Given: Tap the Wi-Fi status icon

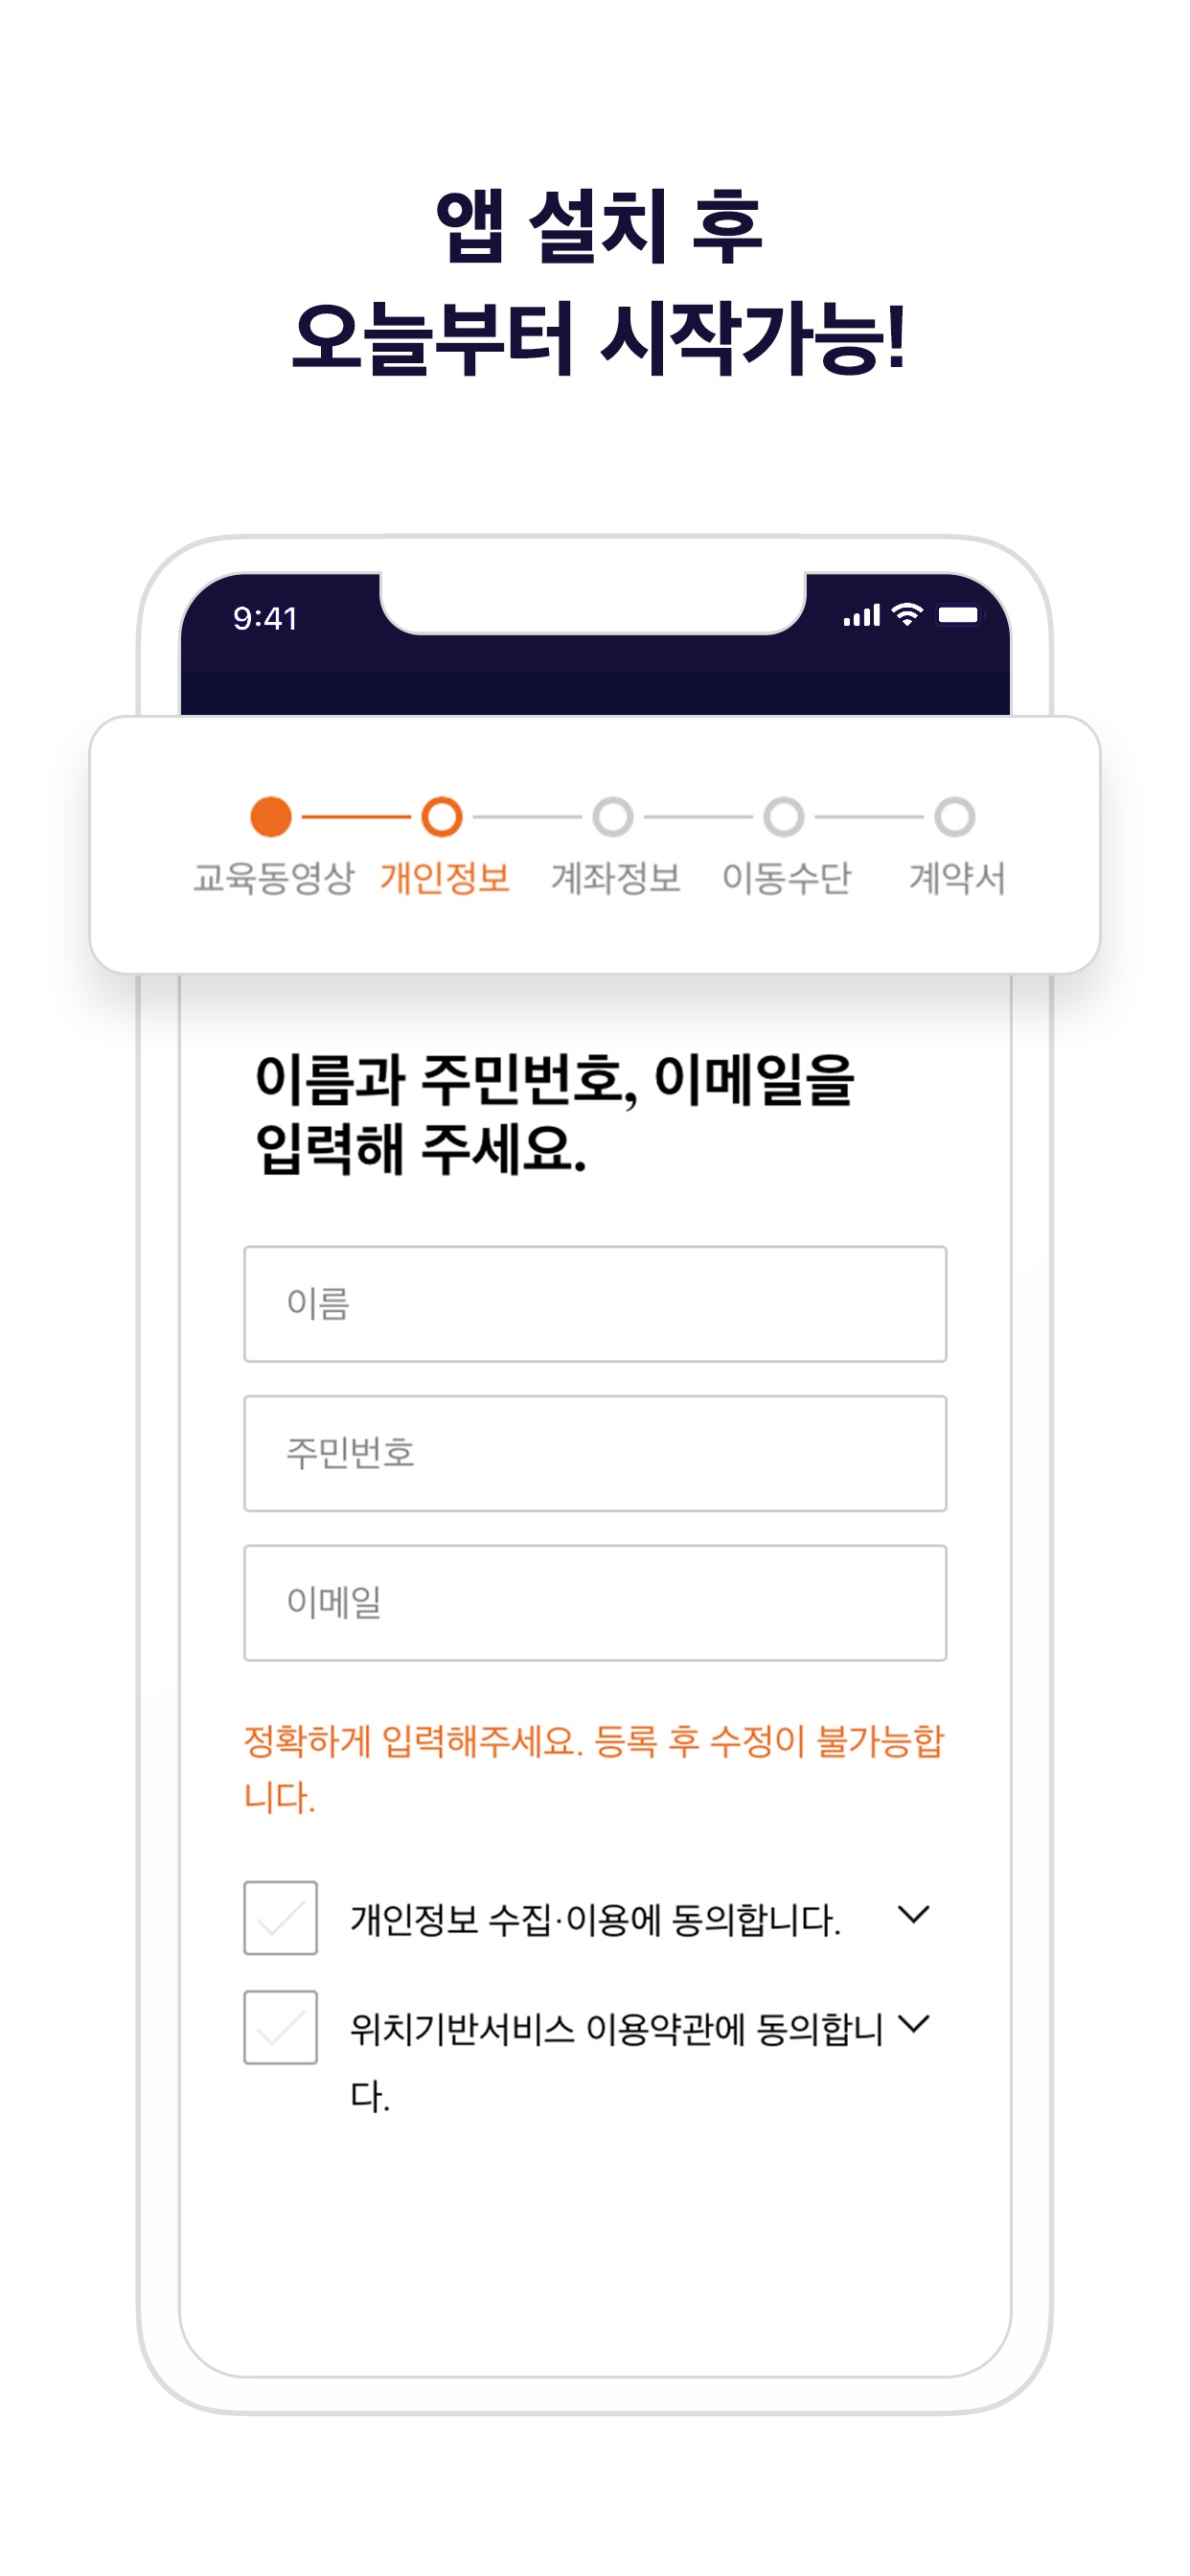Looking at the screenshot, I should coord(907,615).
